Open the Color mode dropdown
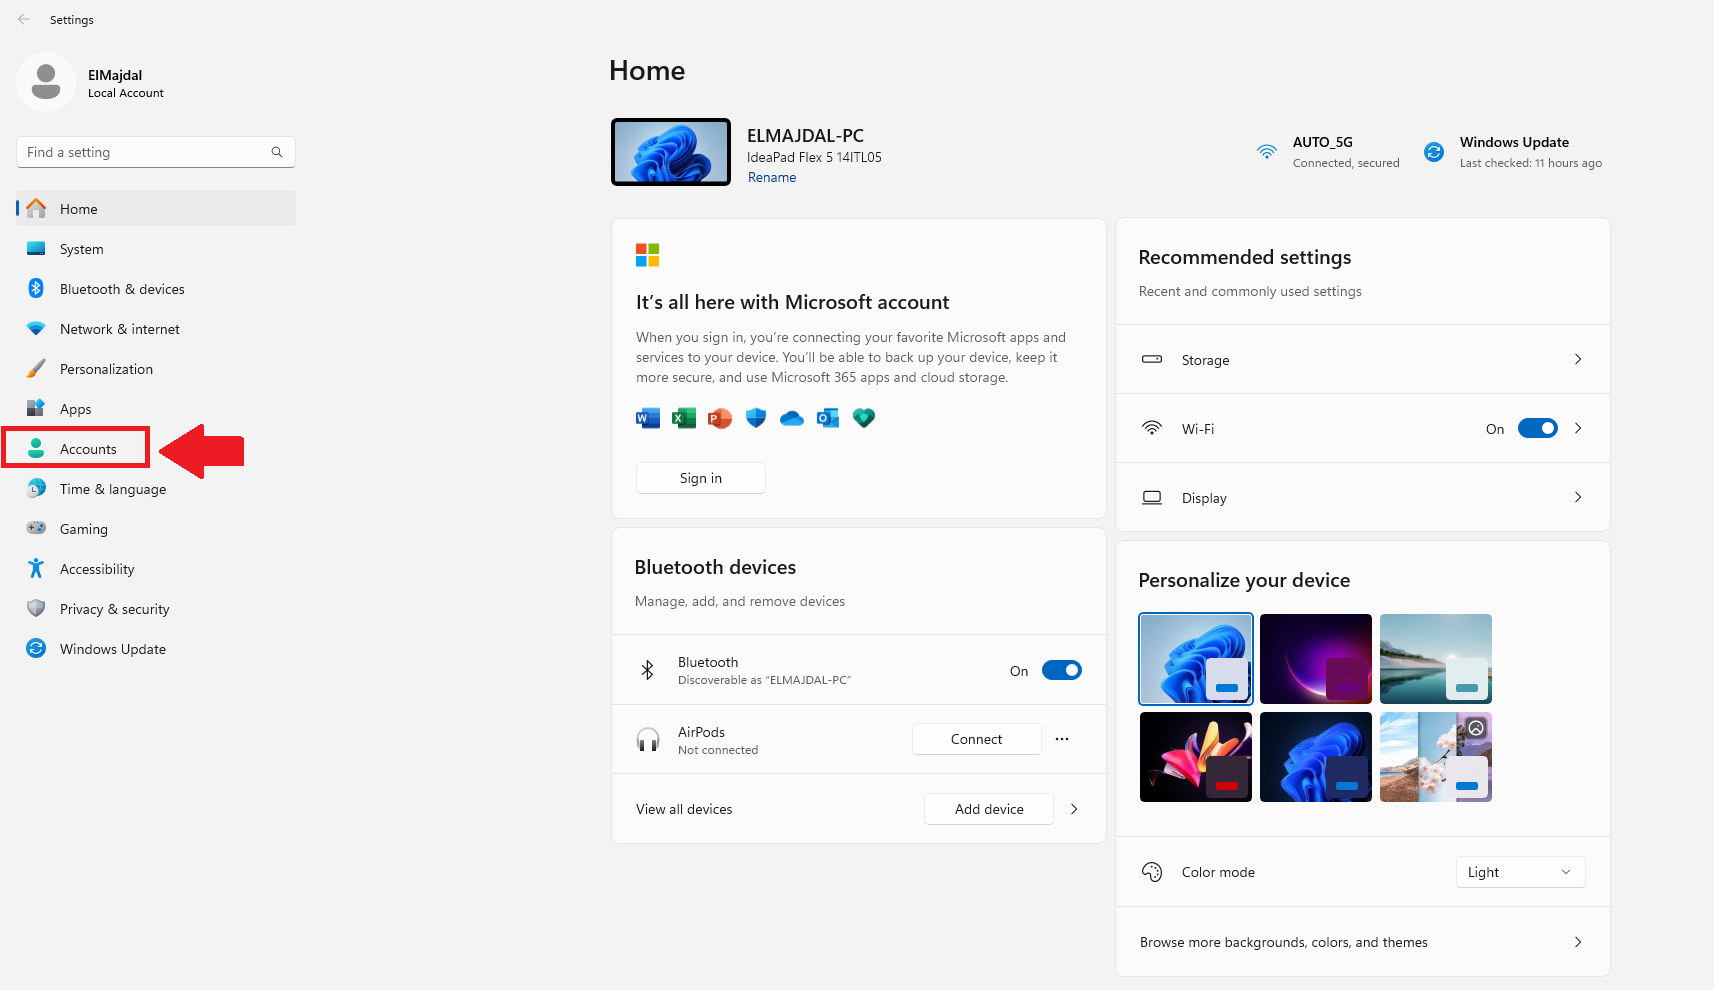 click(1519, 872)
